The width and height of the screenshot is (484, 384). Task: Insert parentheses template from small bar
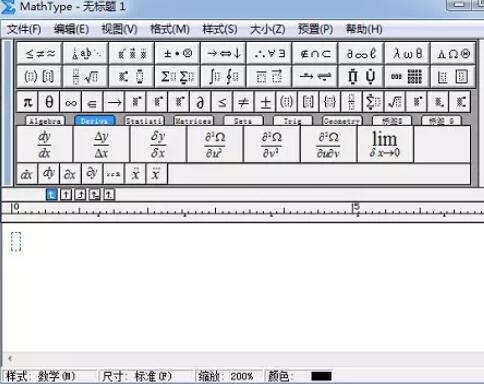tap(286, 102)
